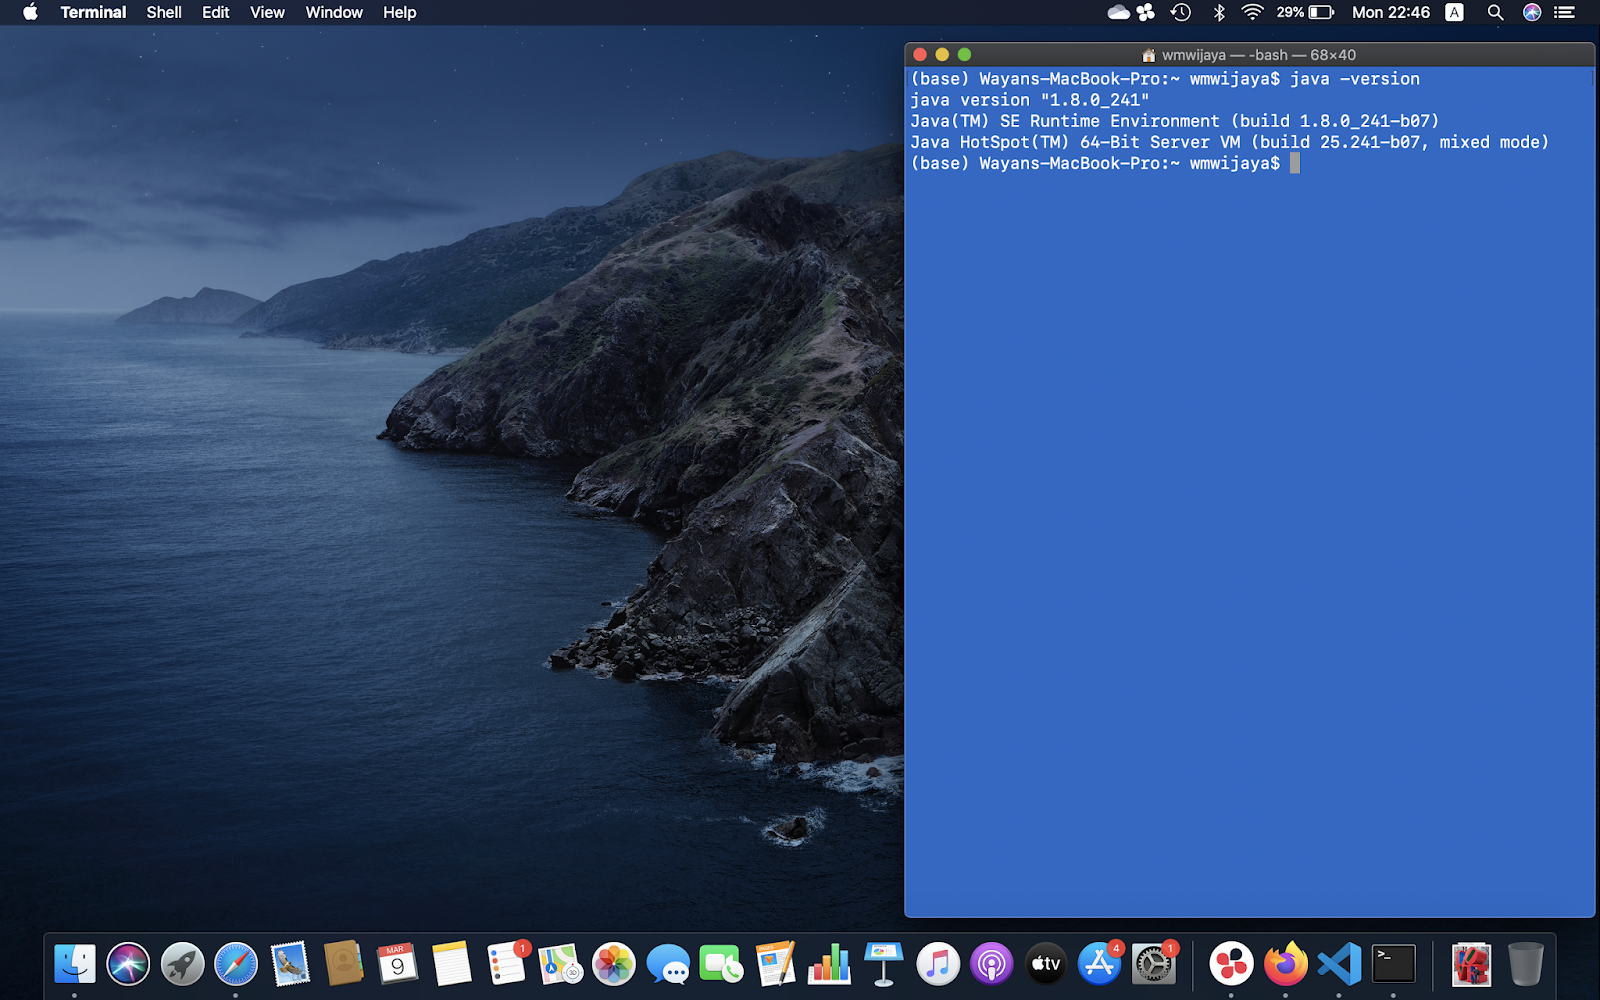This screenshot has width=1600, height=1000.
Task: Switch input source via the A indicator
Action: tap(1454, 12)
